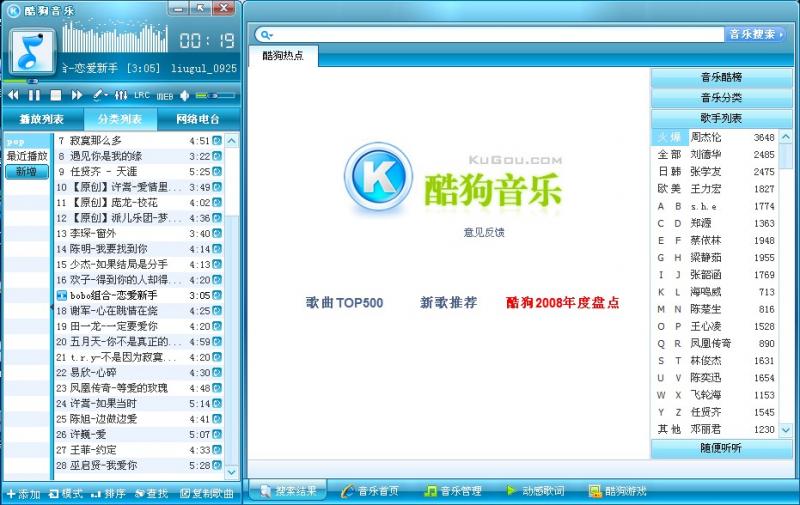Screen dimensions: 800x505
Task: Open the search magnifier dropdown
Action: point(266,35)
